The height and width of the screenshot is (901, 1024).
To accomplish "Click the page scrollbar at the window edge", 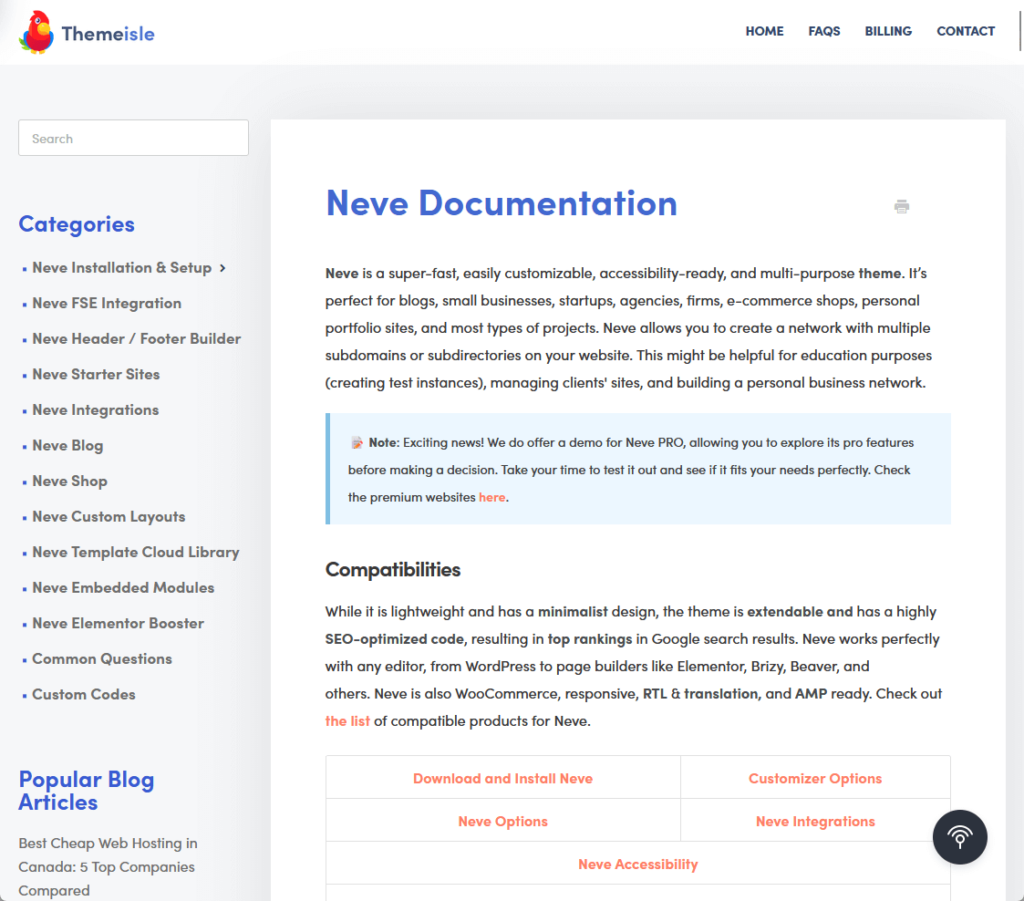I will [1020, 31].
